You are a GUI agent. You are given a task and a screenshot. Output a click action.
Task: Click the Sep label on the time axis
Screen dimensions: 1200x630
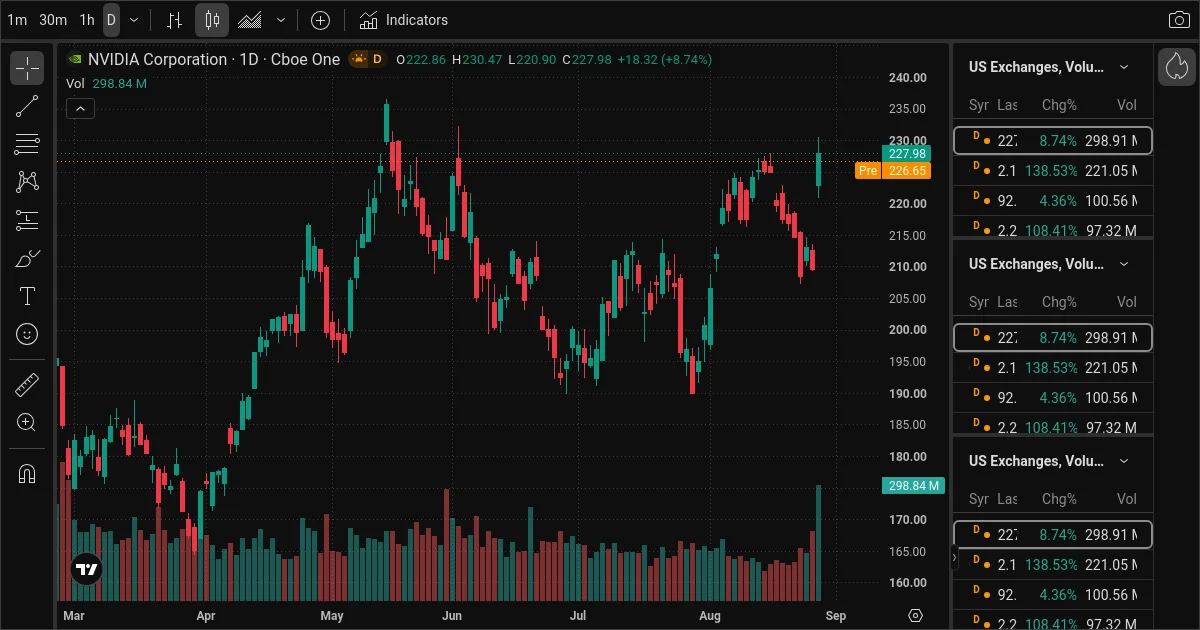pos(836,616)
